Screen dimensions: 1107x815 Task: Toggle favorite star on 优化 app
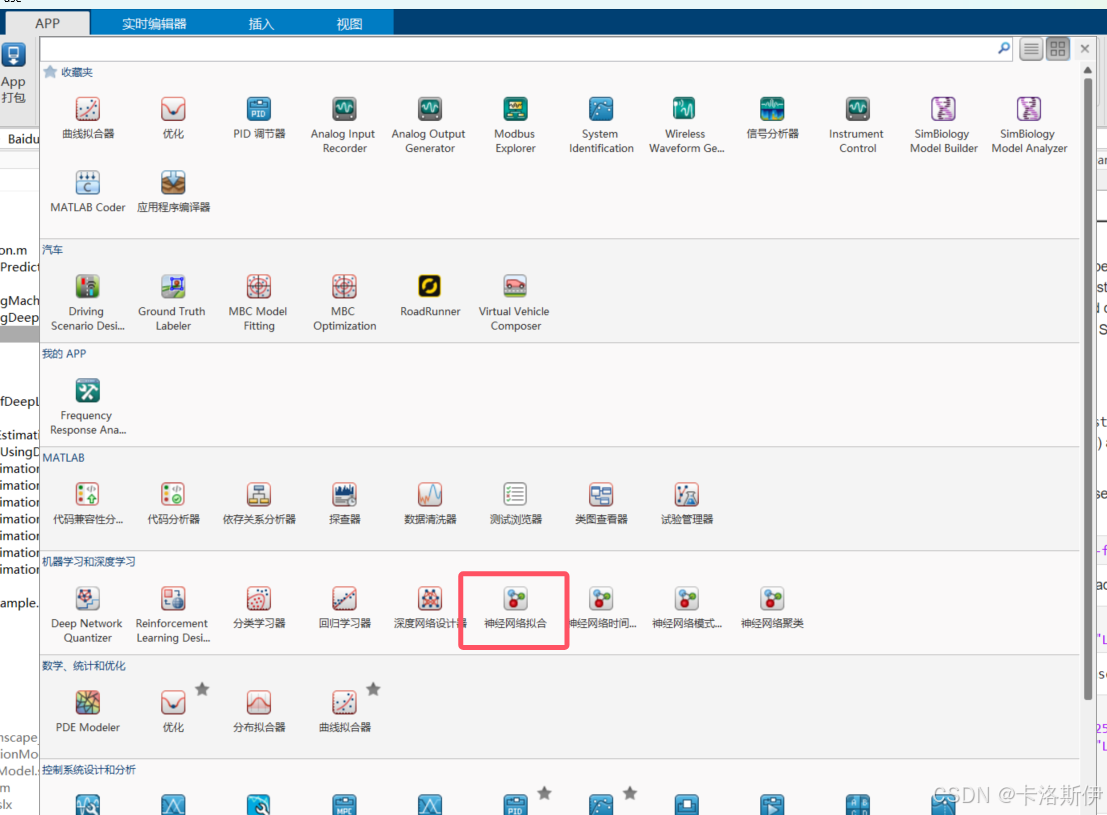tap(202, 689)
